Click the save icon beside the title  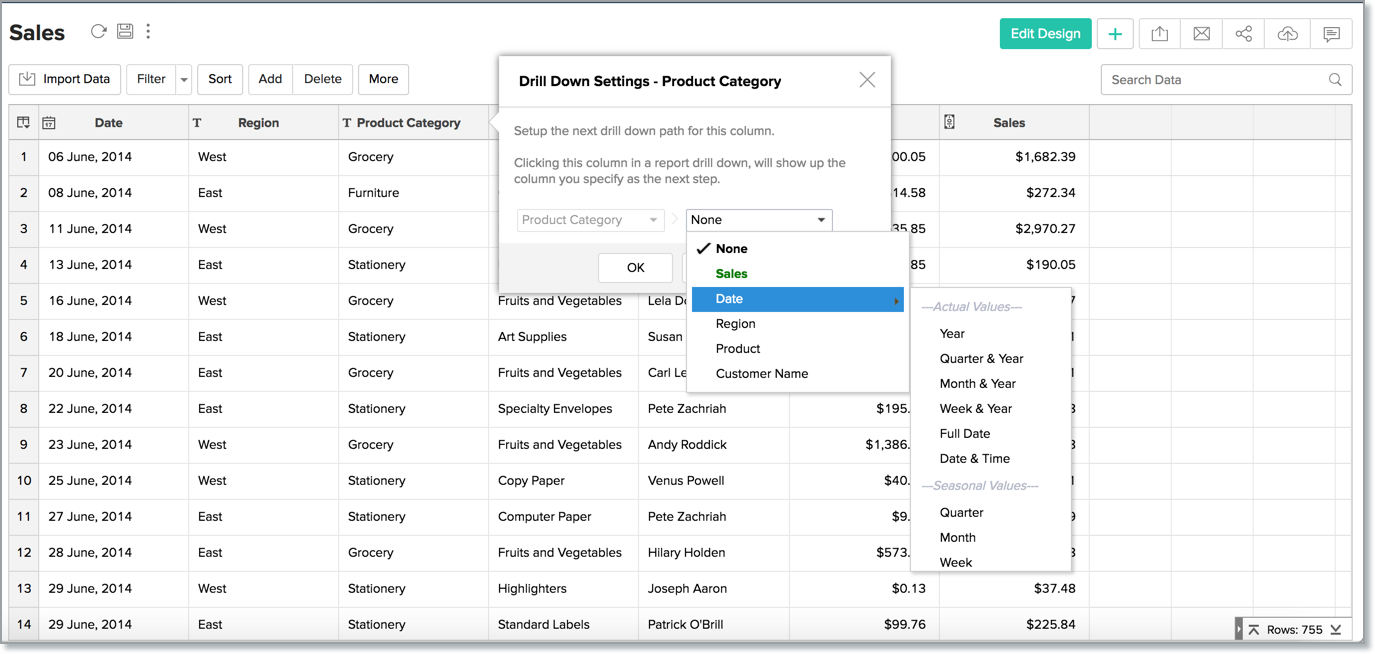(125, 31)
